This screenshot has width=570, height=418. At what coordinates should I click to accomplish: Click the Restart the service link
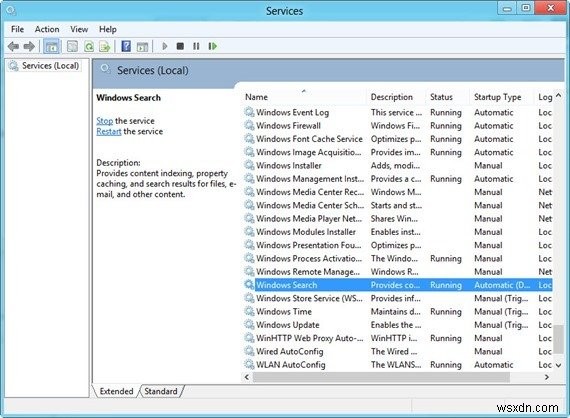tap(109, 131)
